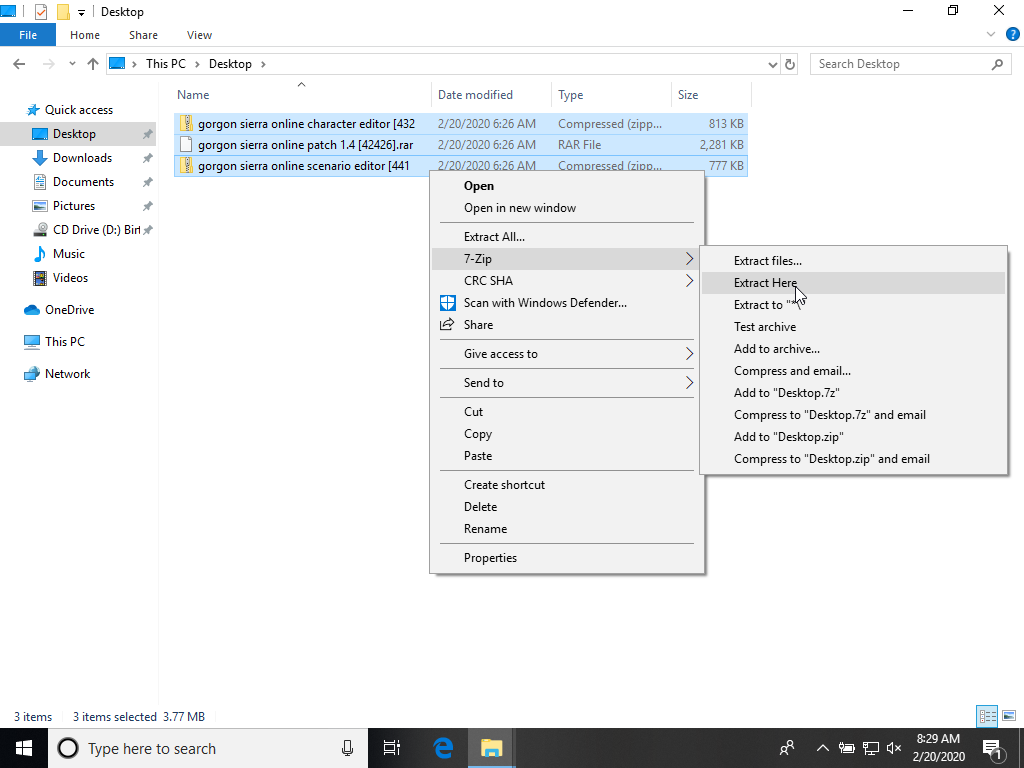
Task: Switch to large icons view toggle
Action: pyautogui.click(x=1007, y=716)
